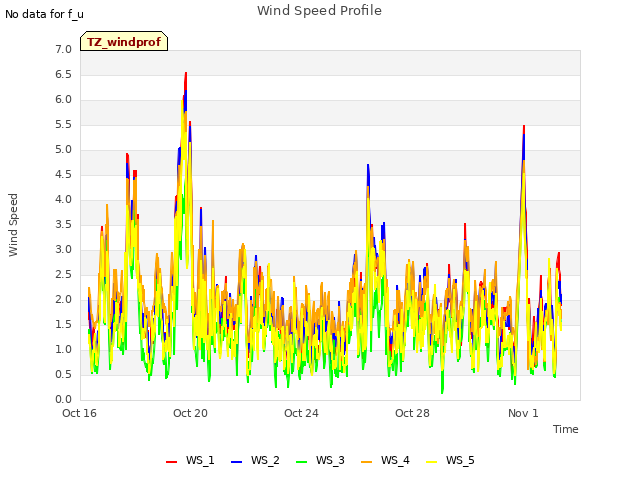Click the Oct 20 x-axis tick label
Image resolution: width=640 pixels, height=480 pixels.
pos(191,413)
